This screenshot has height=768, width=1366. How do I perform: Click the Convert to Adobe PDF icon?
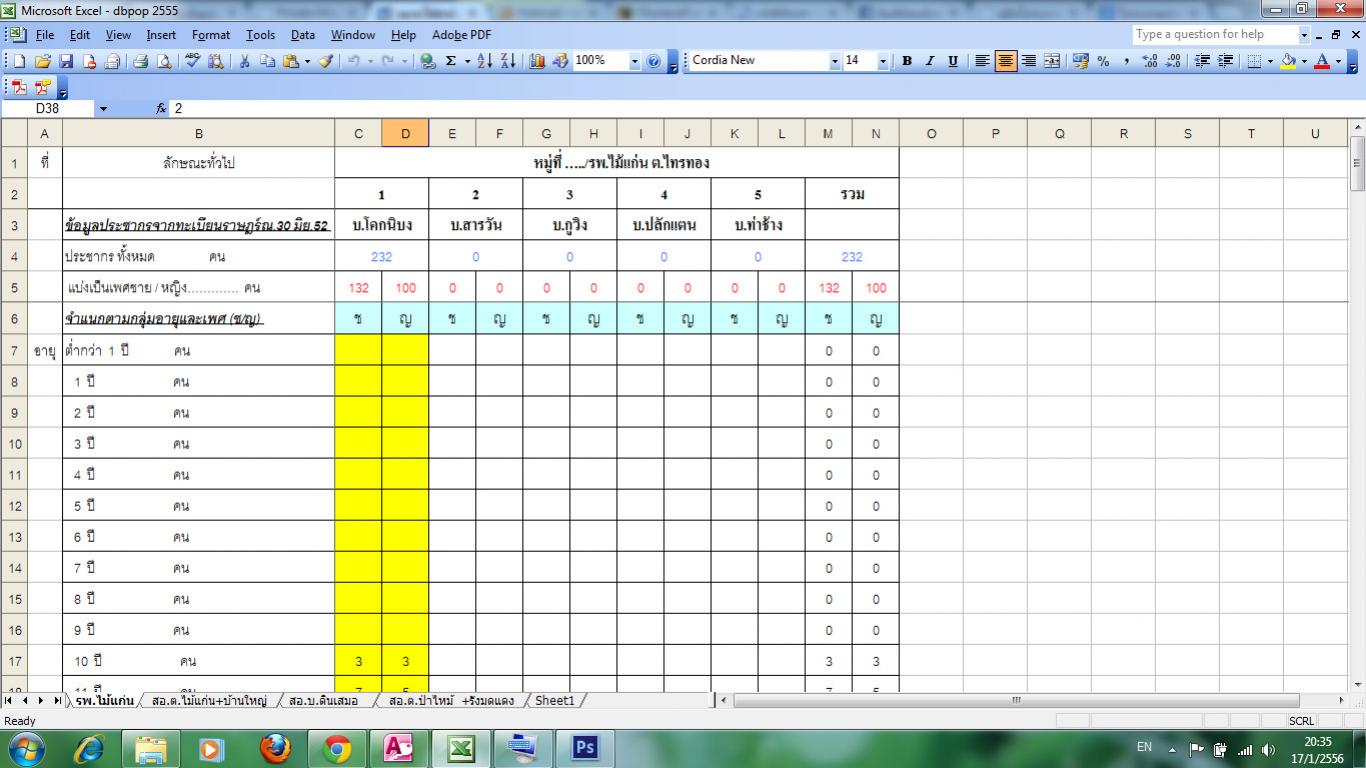[x=19, y=87]
